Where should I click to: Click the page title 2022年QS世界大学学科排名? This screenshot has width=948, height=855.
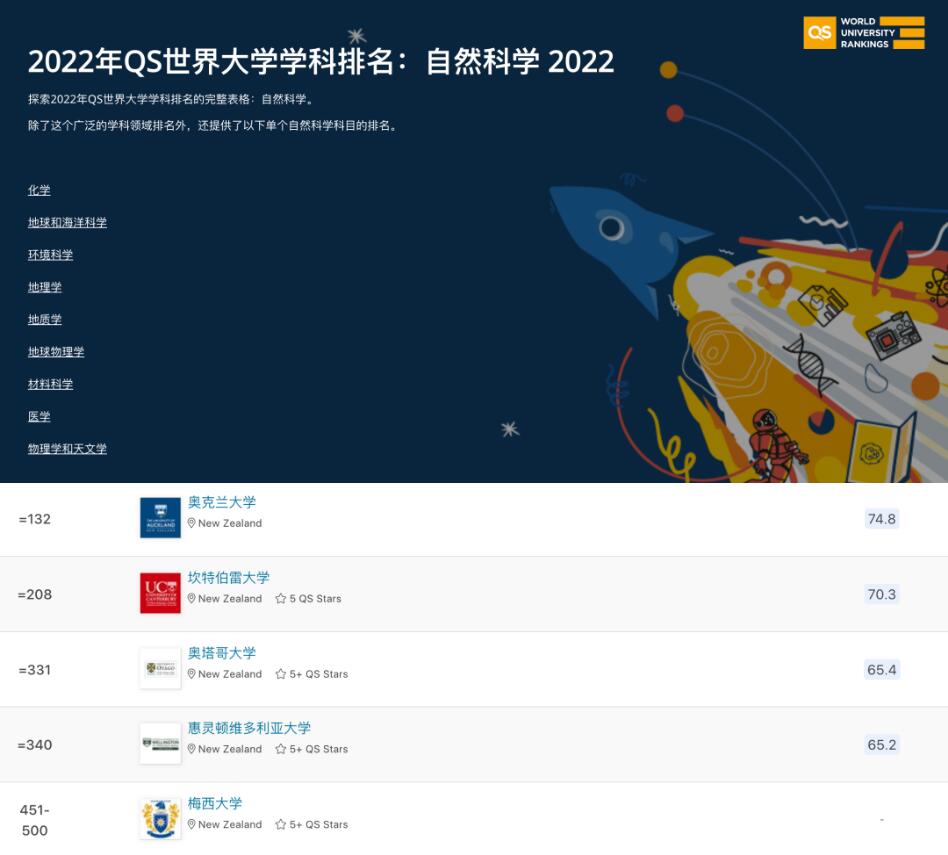(x=320, y=62)
